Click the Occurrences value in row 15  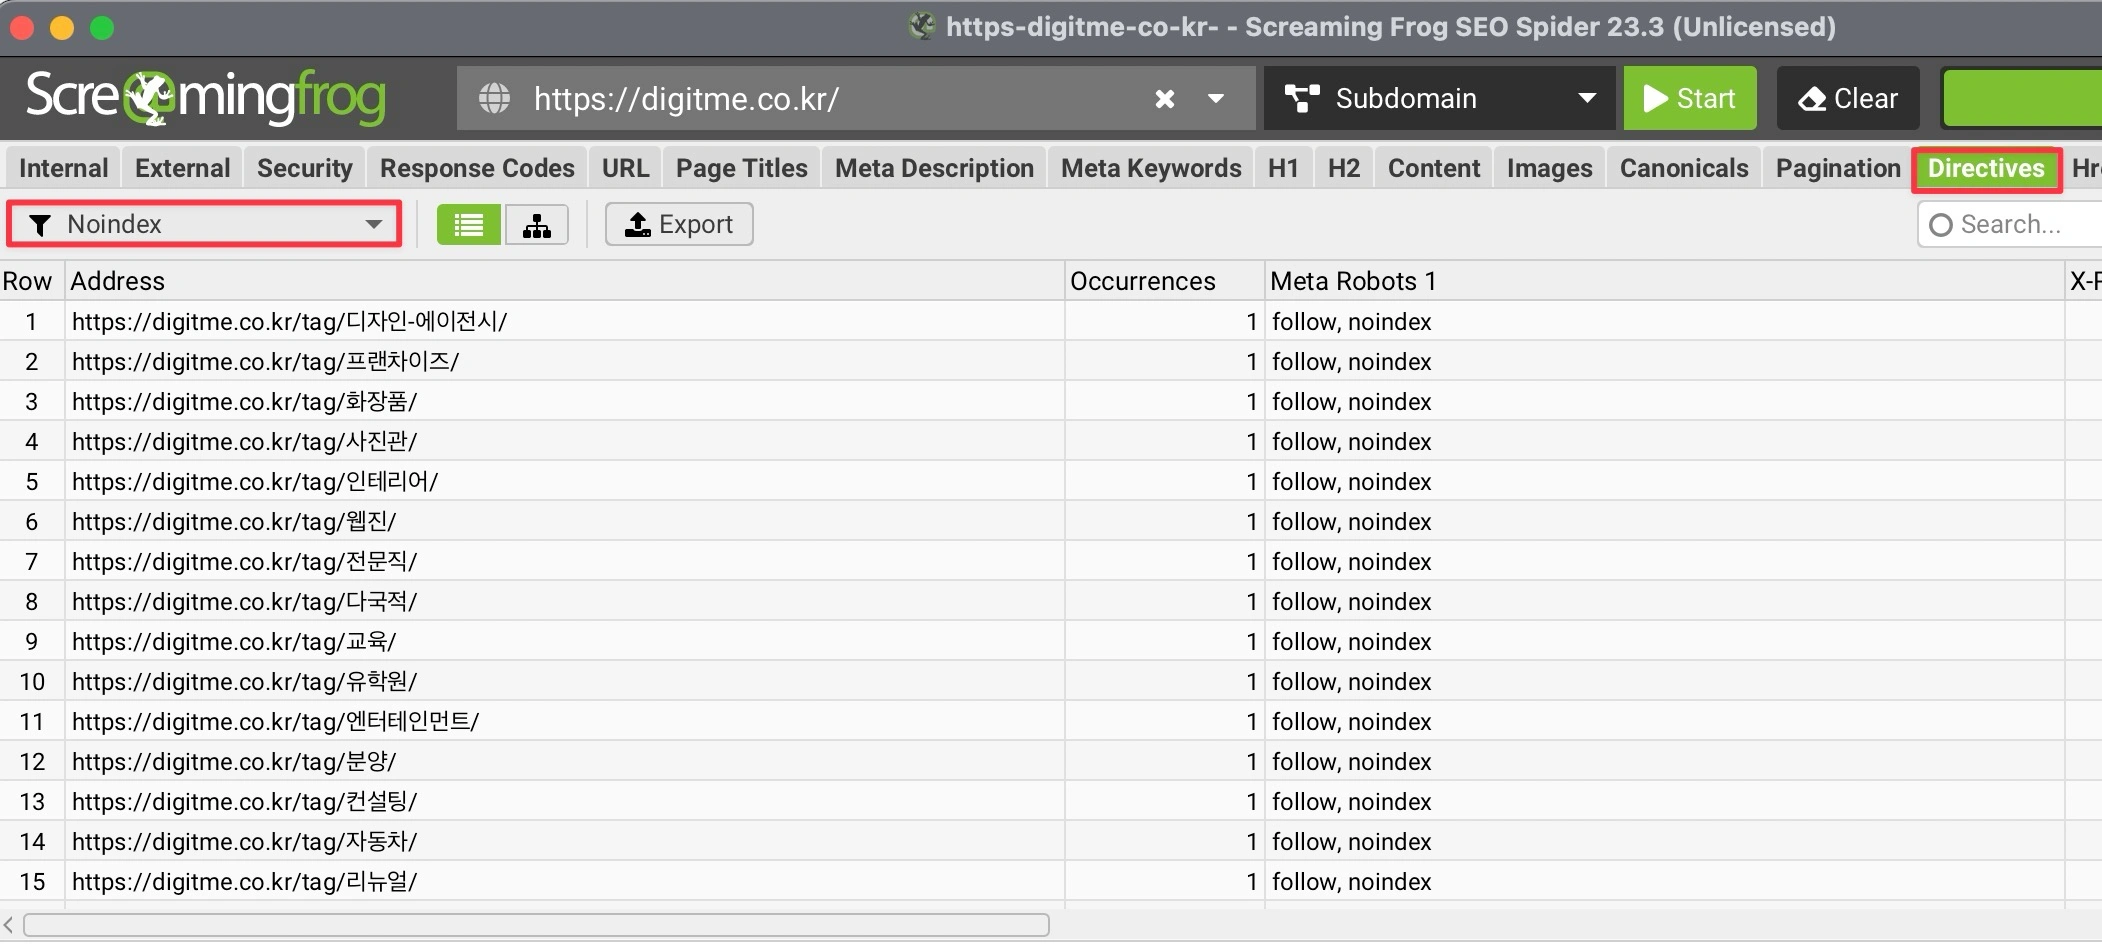tap(1251, 881)
